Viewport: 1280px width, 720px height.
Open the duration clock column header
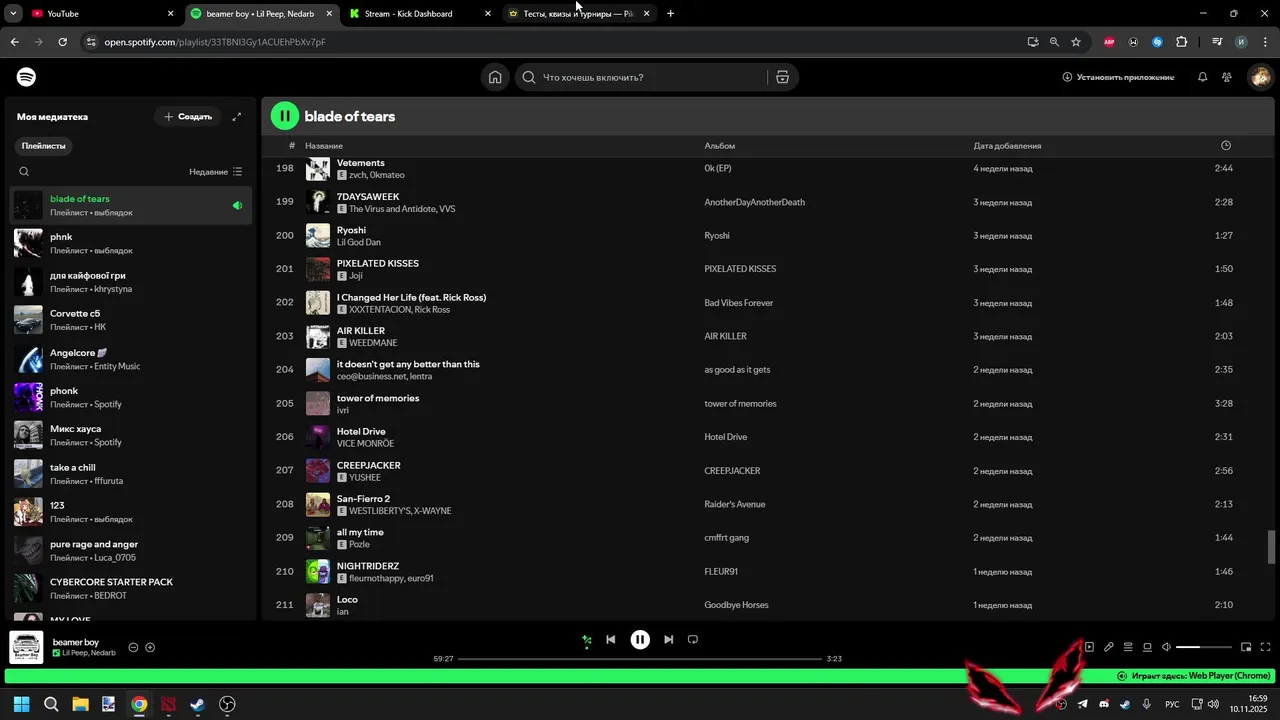[1226, 146]
